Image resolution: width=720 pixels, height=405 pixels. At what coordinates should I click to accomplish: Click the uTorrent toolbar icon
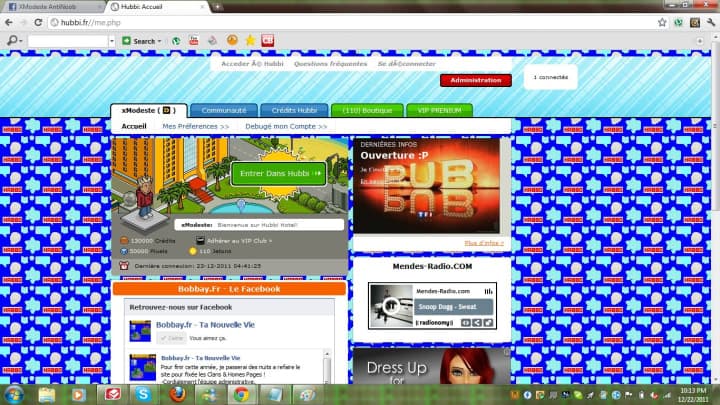coord(176,41)
